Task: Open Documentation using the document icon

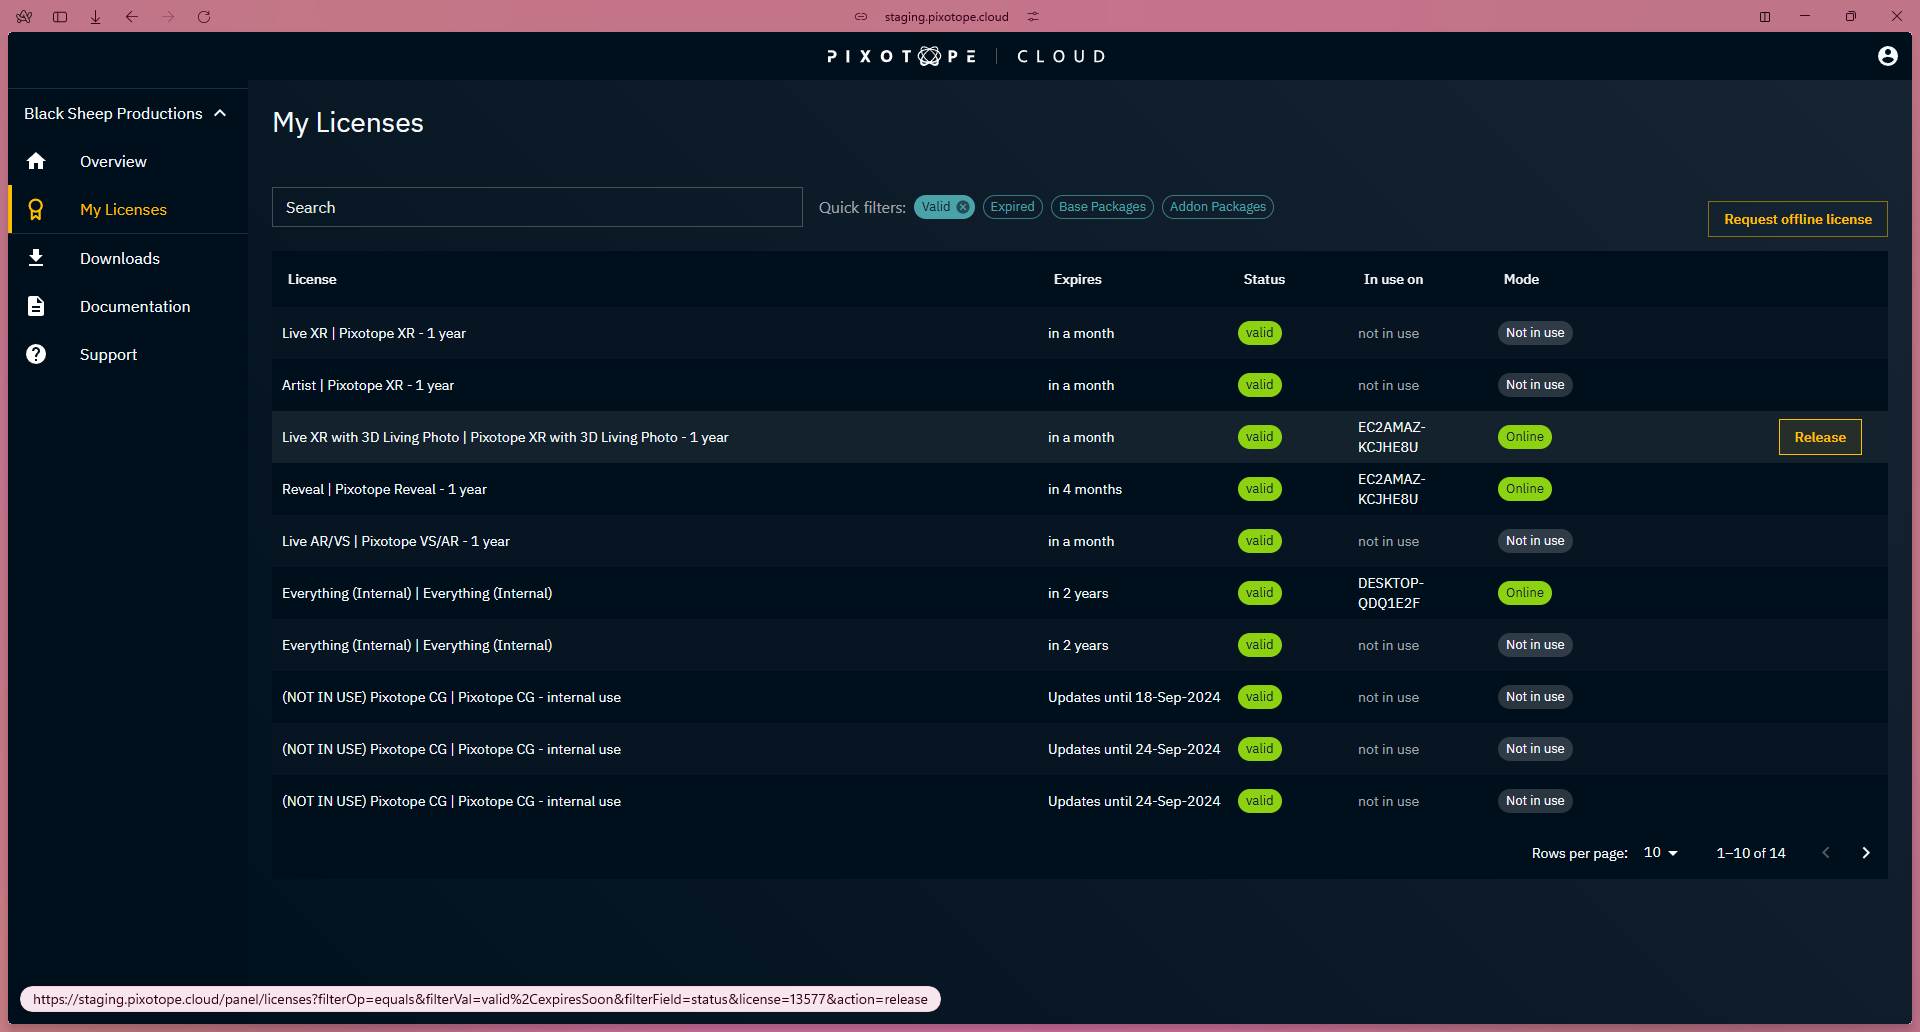Action: 36,306
